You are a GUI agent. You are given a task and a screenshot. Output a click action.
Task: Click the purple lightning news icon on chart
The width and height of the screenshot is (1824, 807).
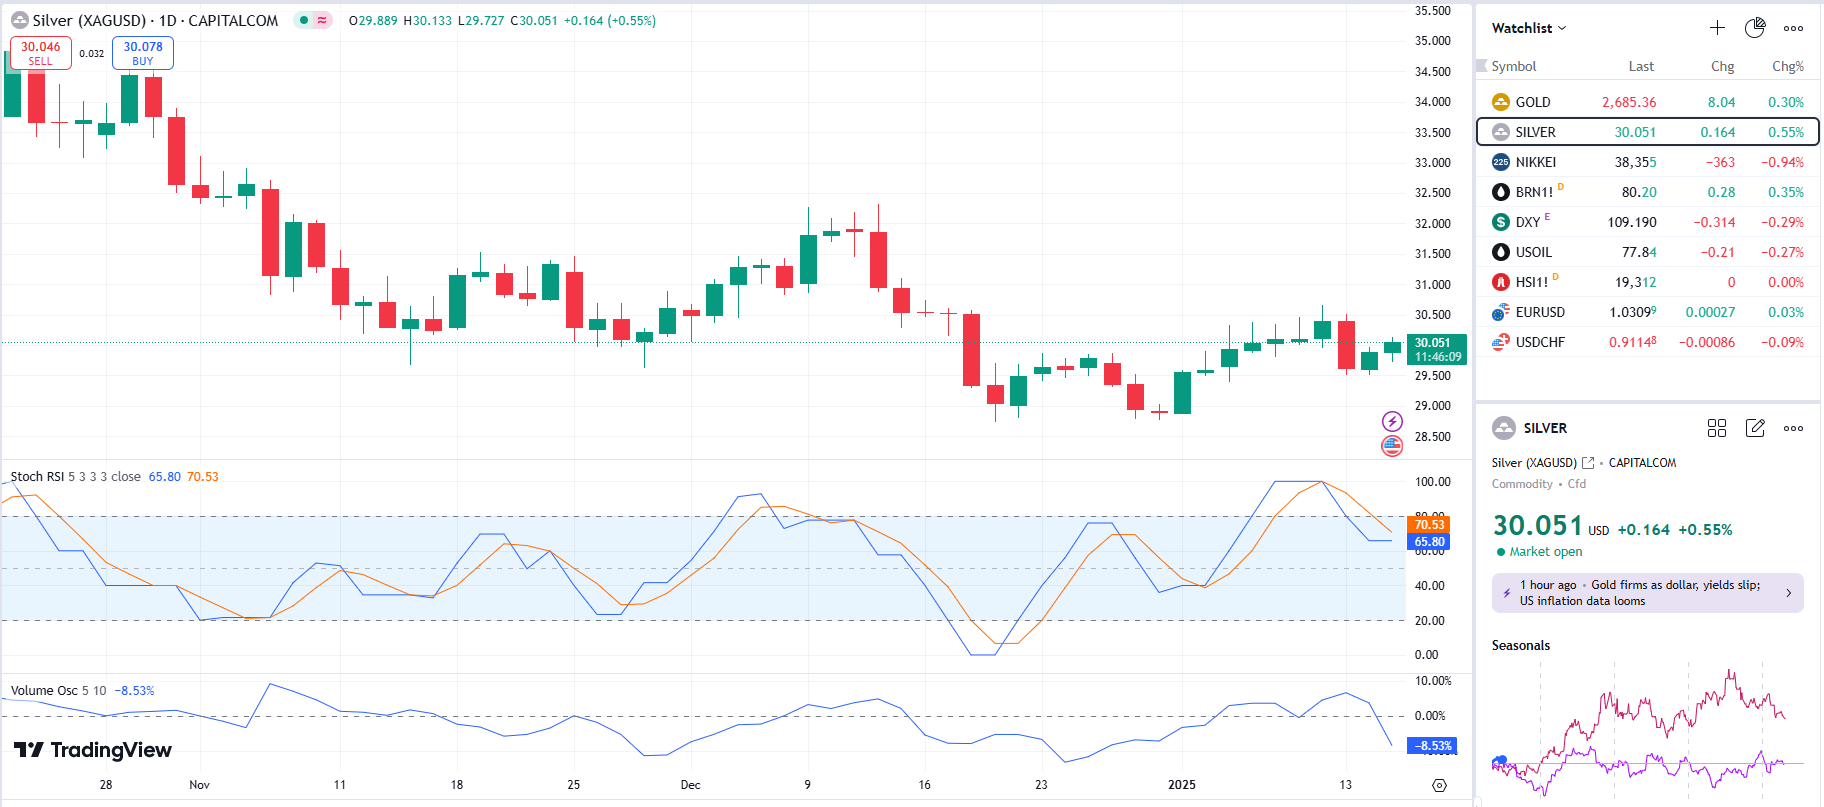tap(1392, 421)
